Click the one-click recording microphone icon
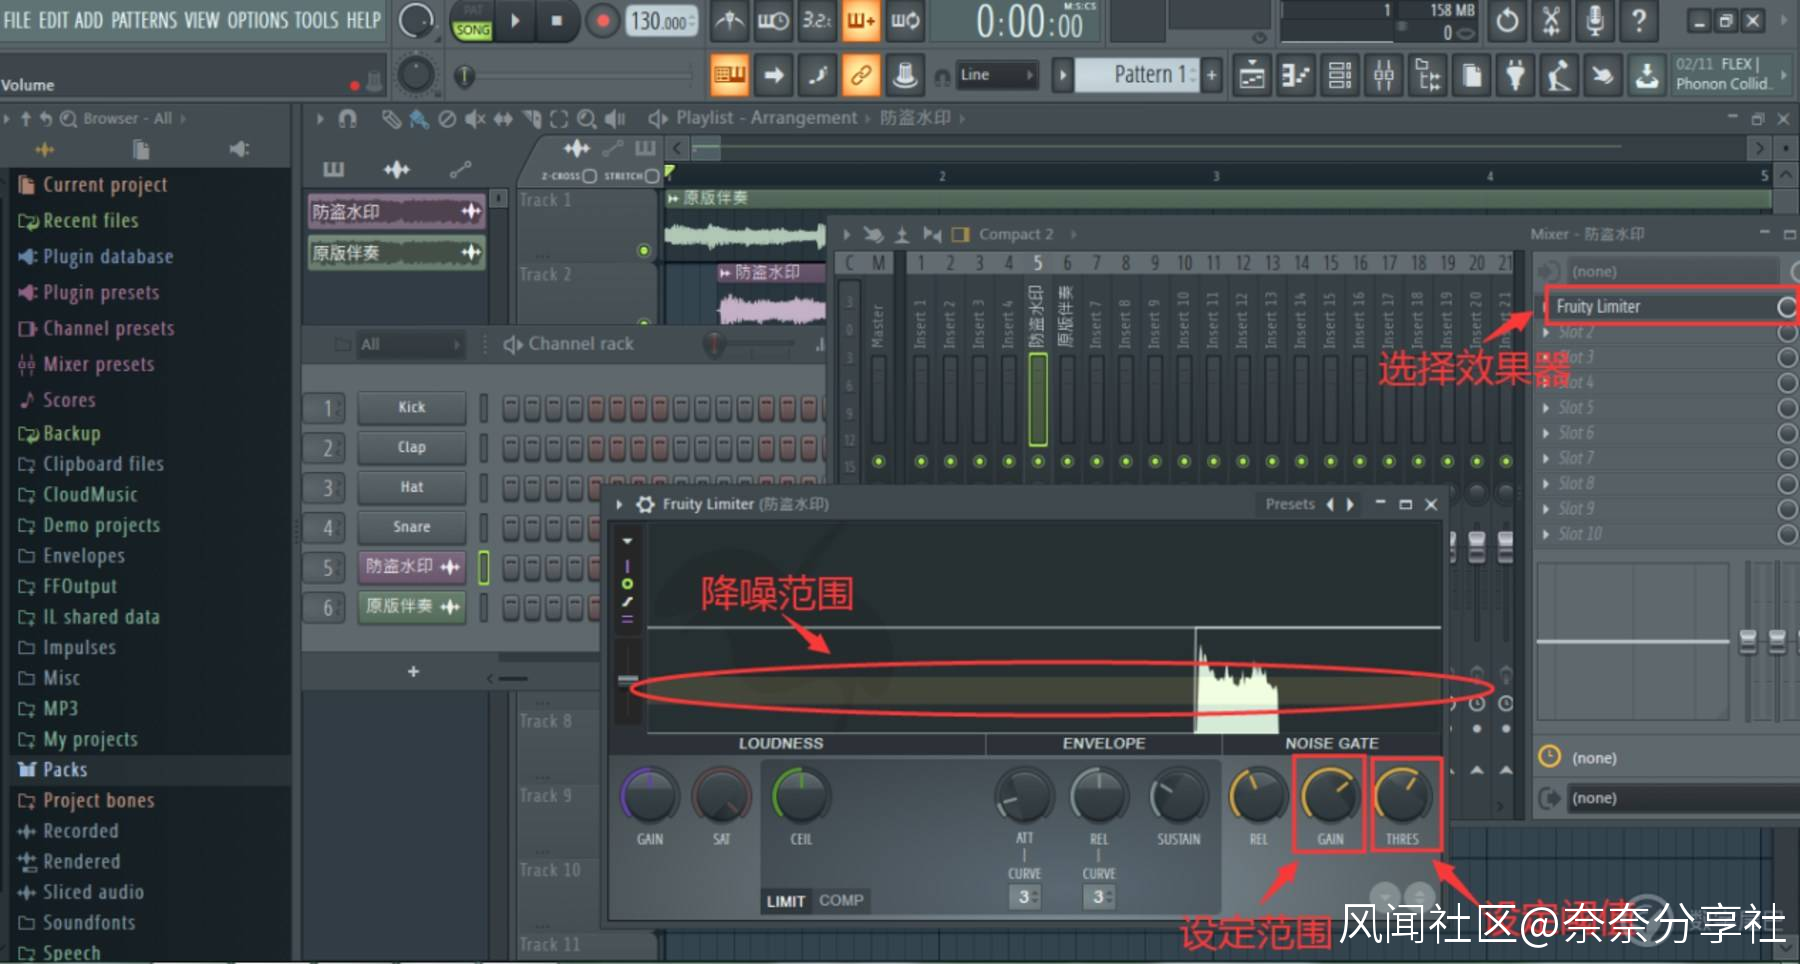 pos(1595,20)
